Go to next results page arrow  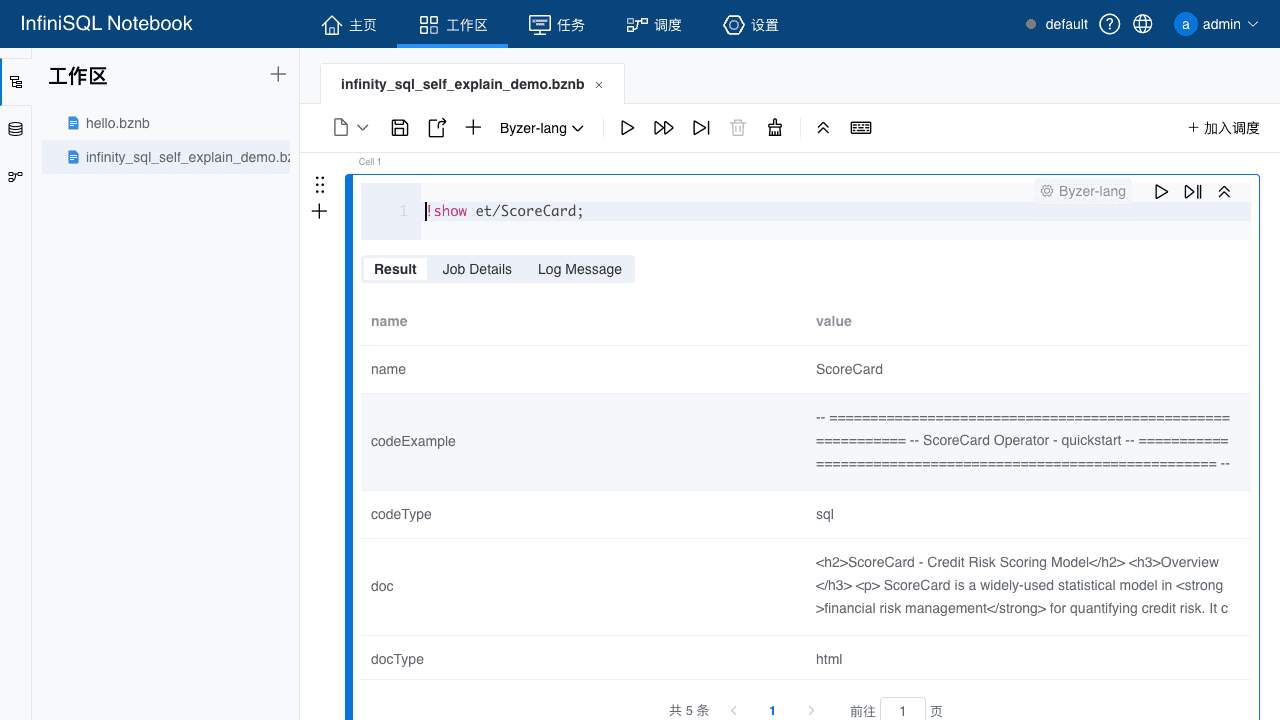click(x=811, y=711)
